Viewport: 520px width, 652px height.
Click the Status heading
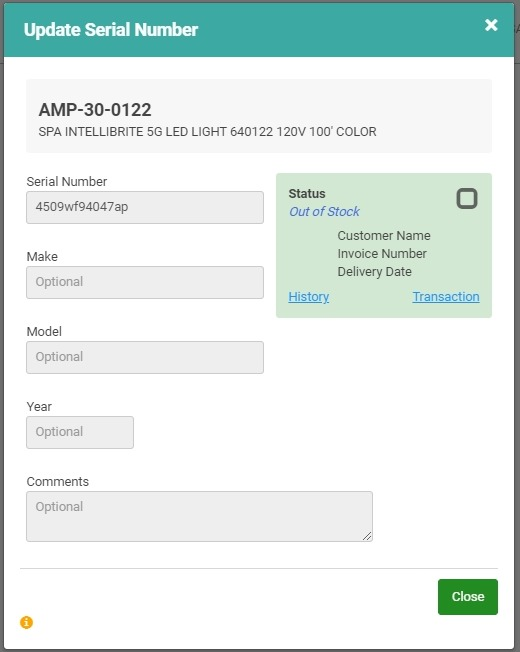tap(307, 194)
